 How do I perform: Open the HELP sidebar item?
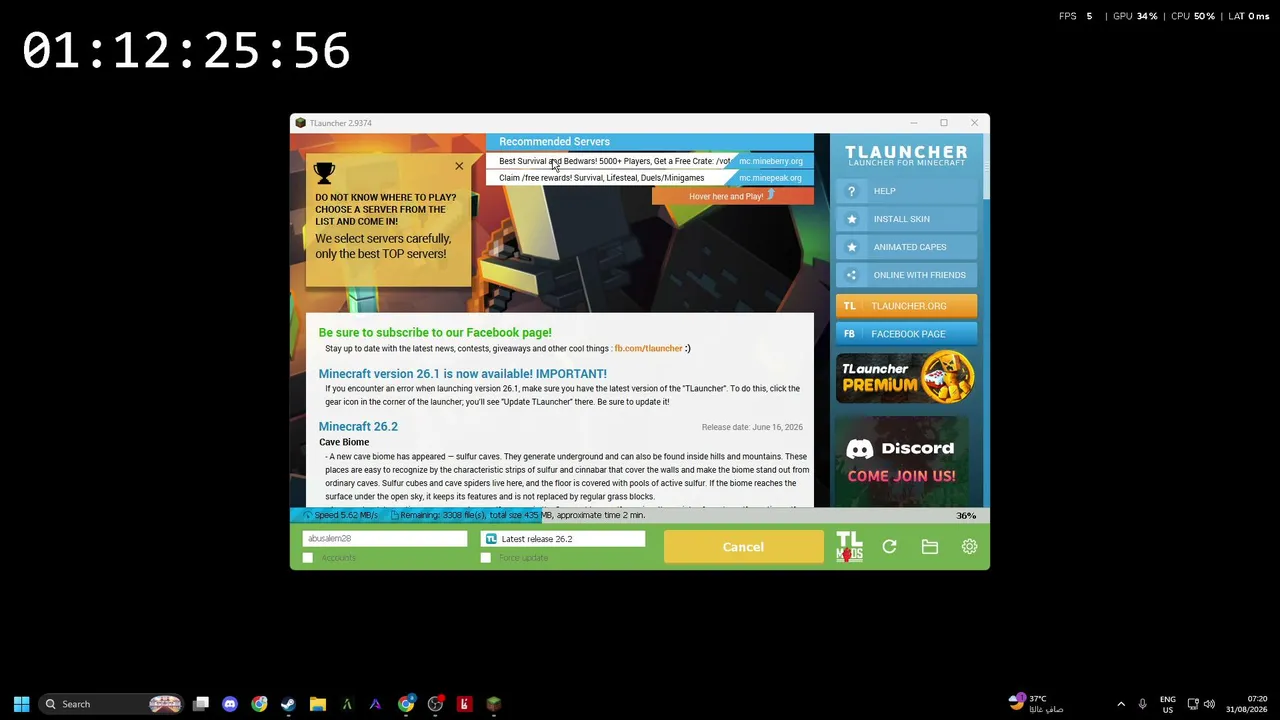coord(907,191)
